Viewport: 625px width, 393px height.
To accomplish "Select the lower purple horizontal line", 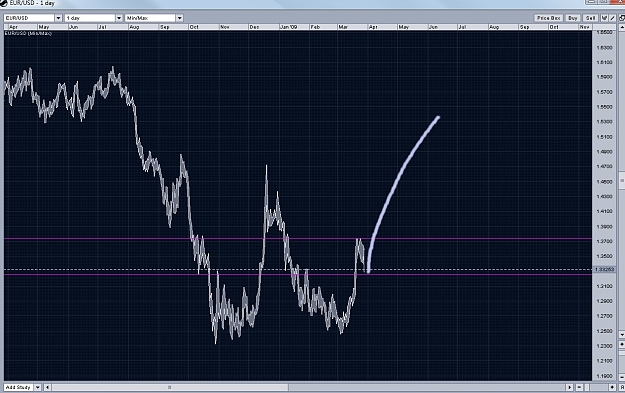I will [298, 275].
